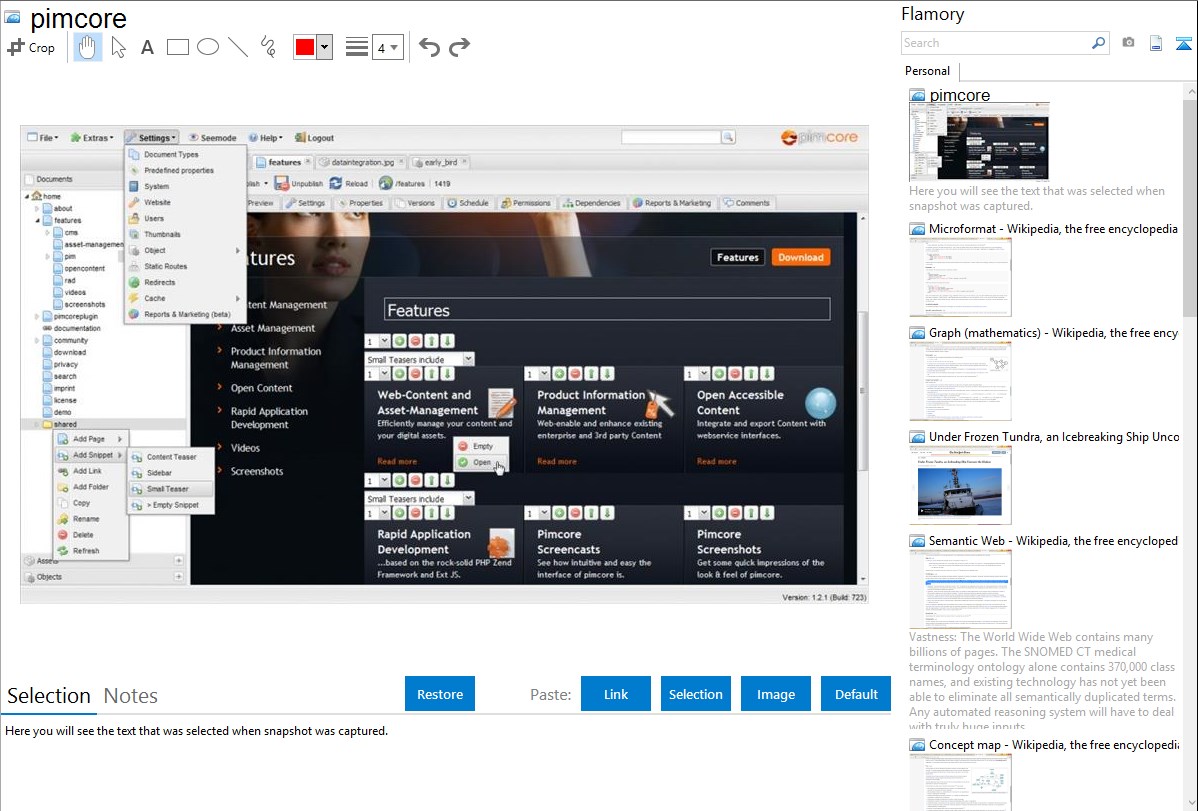Open the Concept map snapshot title
1198x811 pixels.
point(1053,744)
